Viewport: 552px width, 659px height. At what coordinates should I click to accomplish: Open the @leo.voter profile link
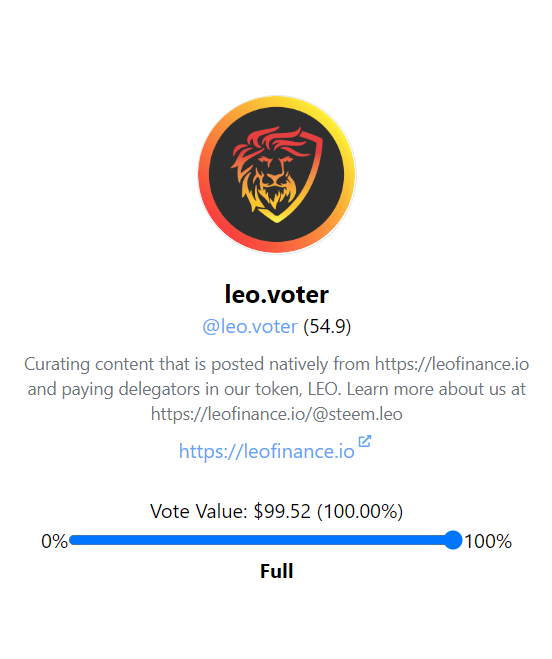[x=250, y=327]
